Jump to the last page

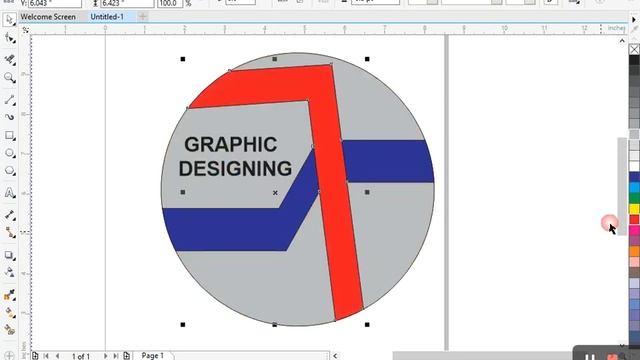click(116, 356)
